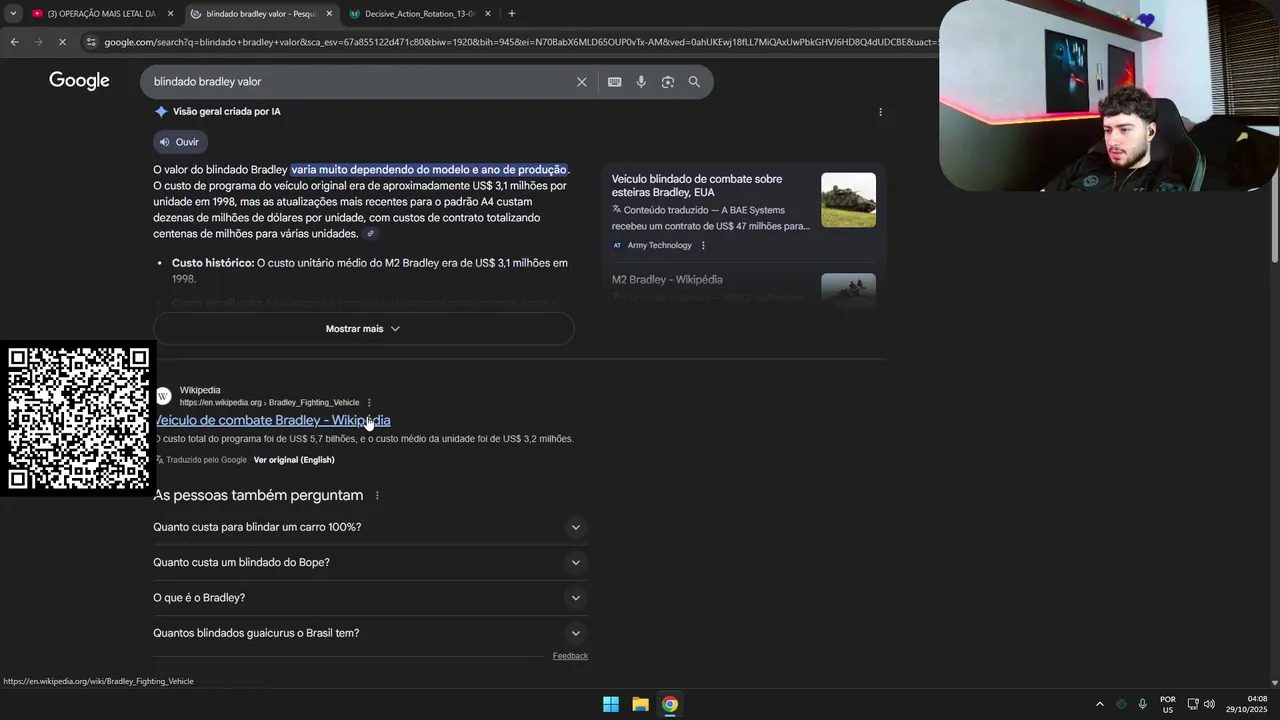Close the OPERAÇÃO MAIS LETAL tab
This screenshot has height=720, width=1280.
[x=170, y=14]
